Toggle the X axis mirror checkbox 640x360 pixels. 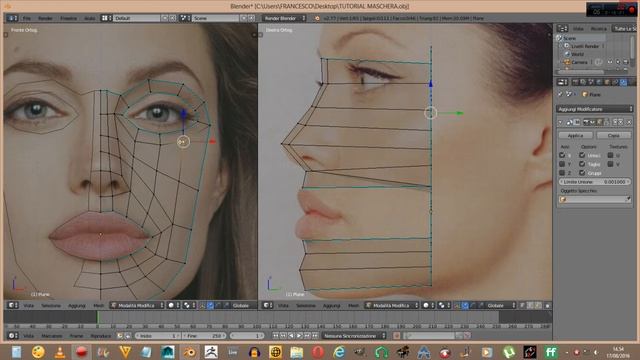pos(562,155)
